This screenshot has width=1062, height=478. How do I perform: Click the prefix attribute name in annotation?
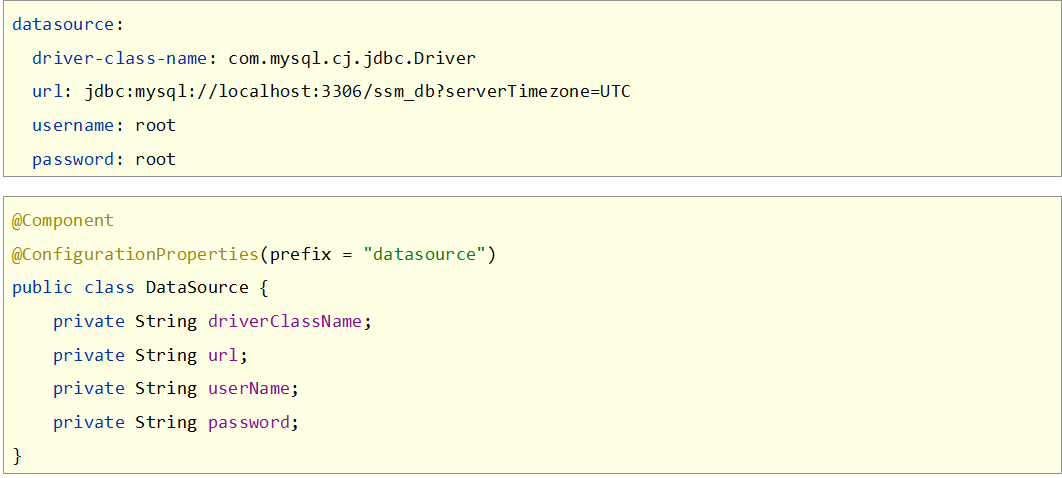[295, 254]
